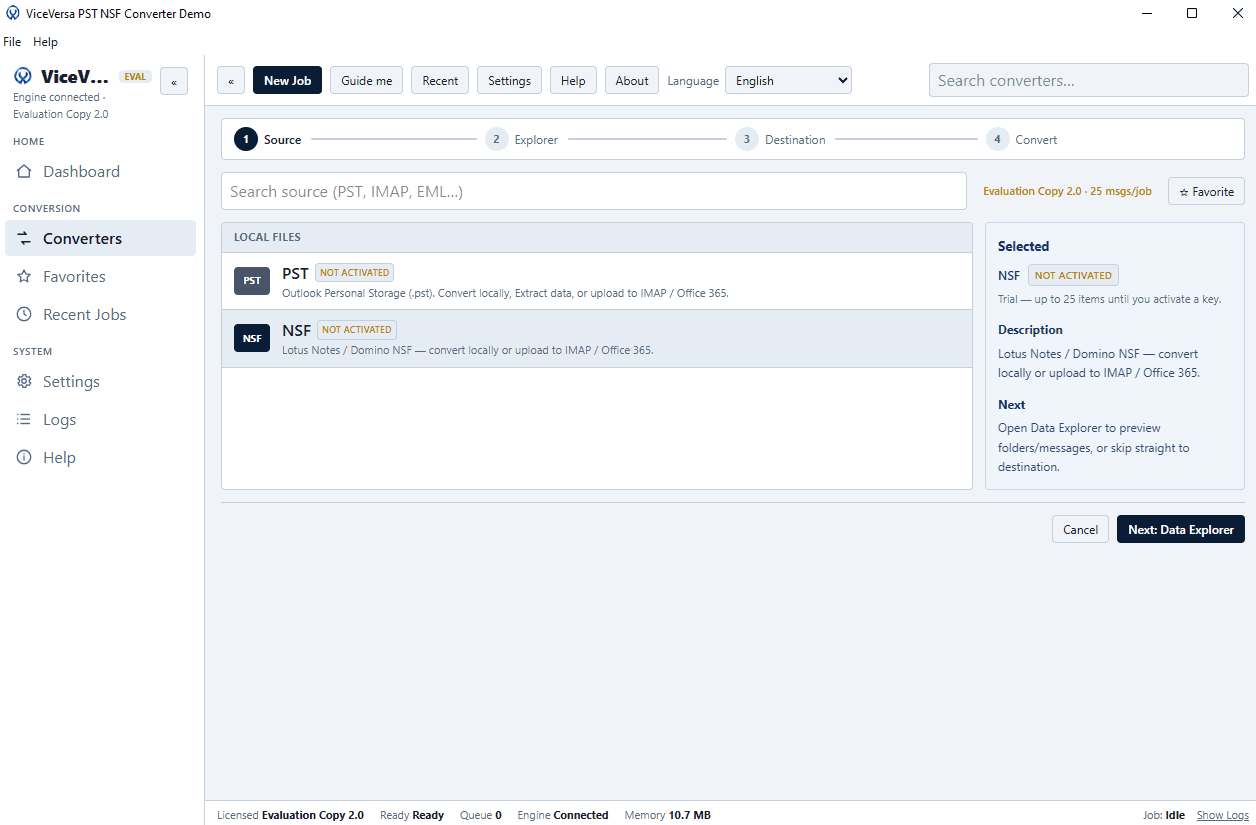
Task: Click the Guide me button
Action: point(366,81)
